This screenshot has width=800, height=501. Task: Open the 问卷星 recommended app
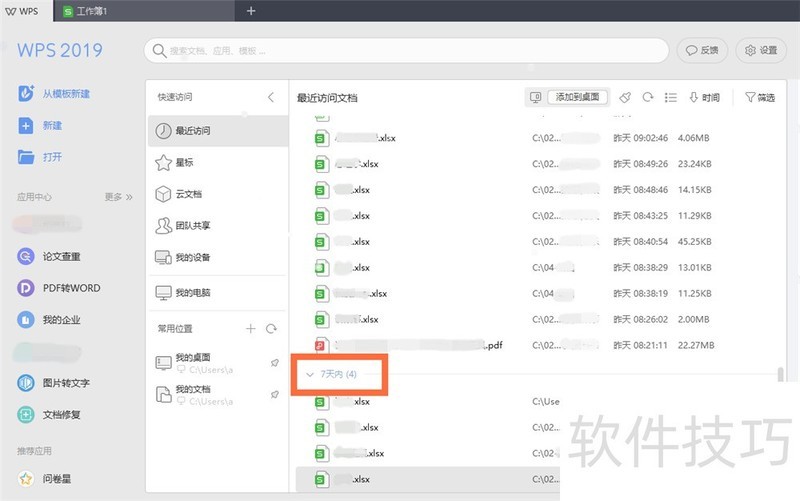point(26,479)
